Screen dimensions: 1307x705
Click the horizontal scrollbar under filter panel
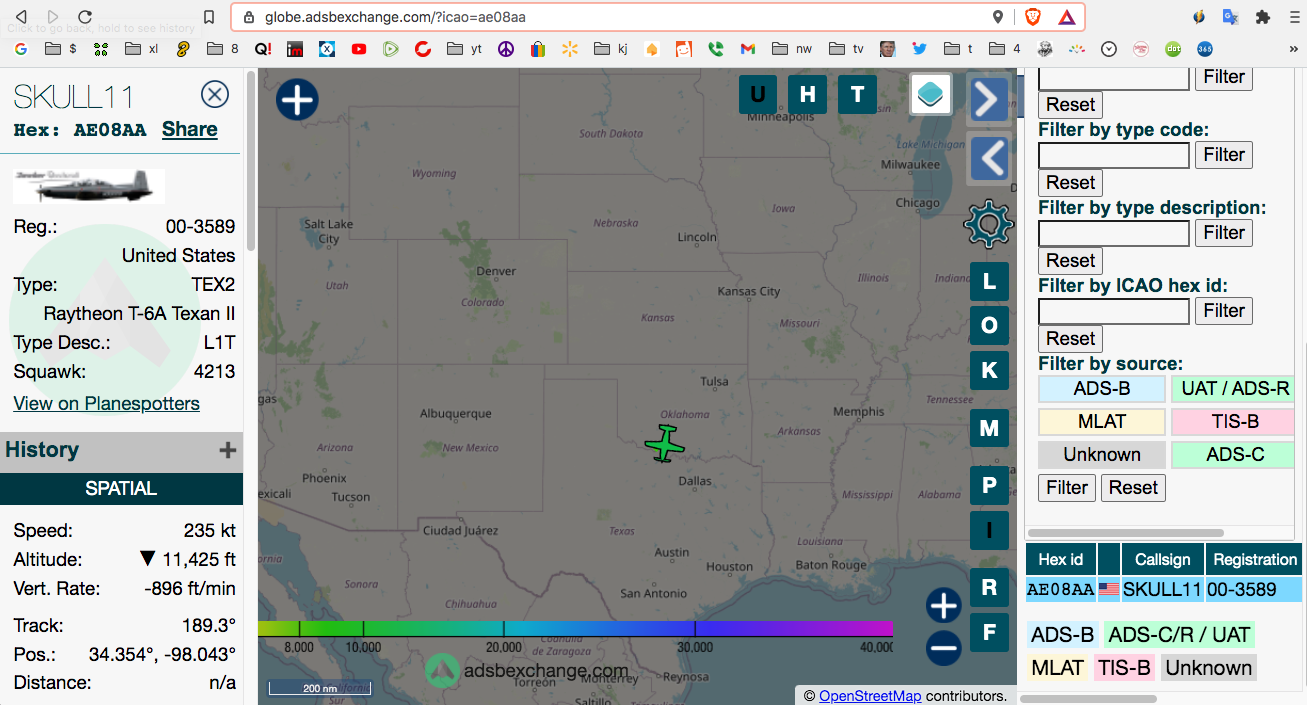pyautogui.click(x=1126, y=533)
